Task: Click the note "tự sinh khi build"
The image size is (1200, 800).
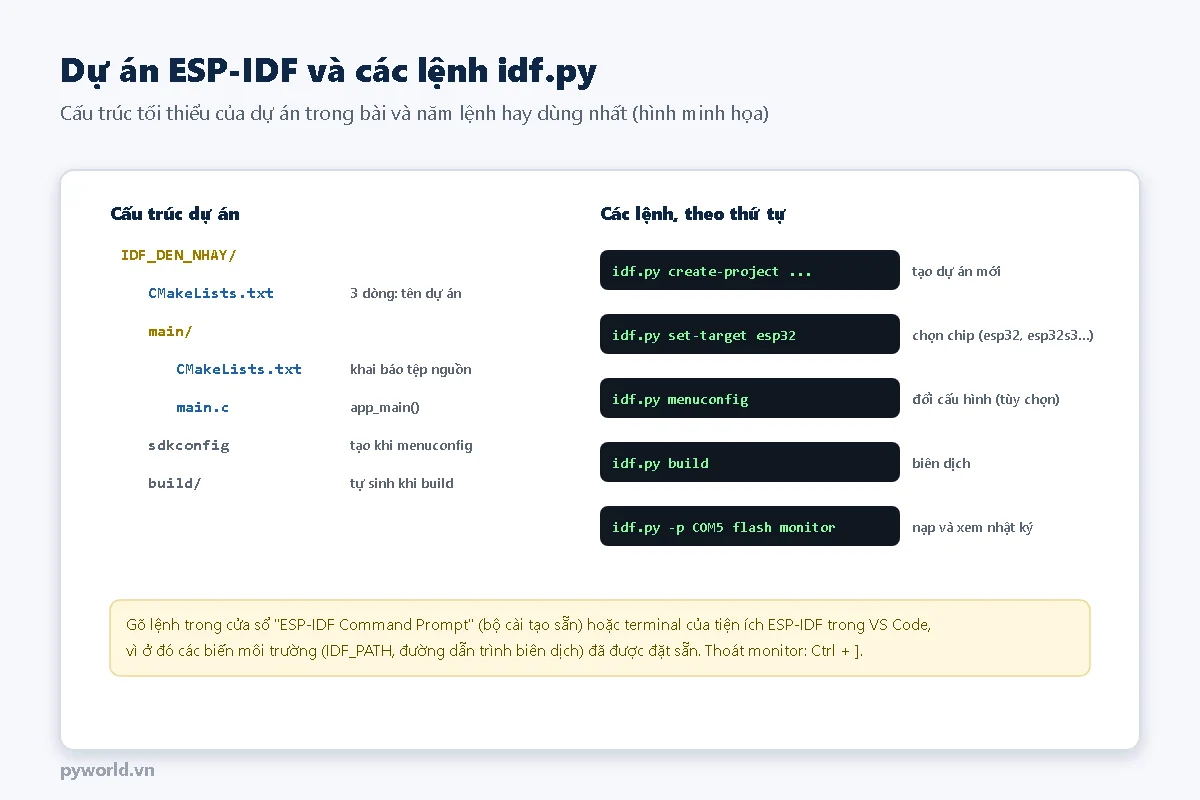Action: click(402, 483)
